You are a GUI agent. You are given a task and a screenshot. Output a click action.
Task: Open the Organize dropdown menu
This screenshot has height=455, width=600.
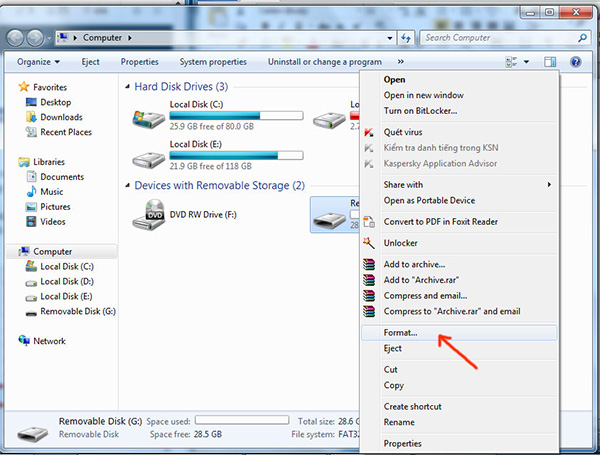[39, 62]
